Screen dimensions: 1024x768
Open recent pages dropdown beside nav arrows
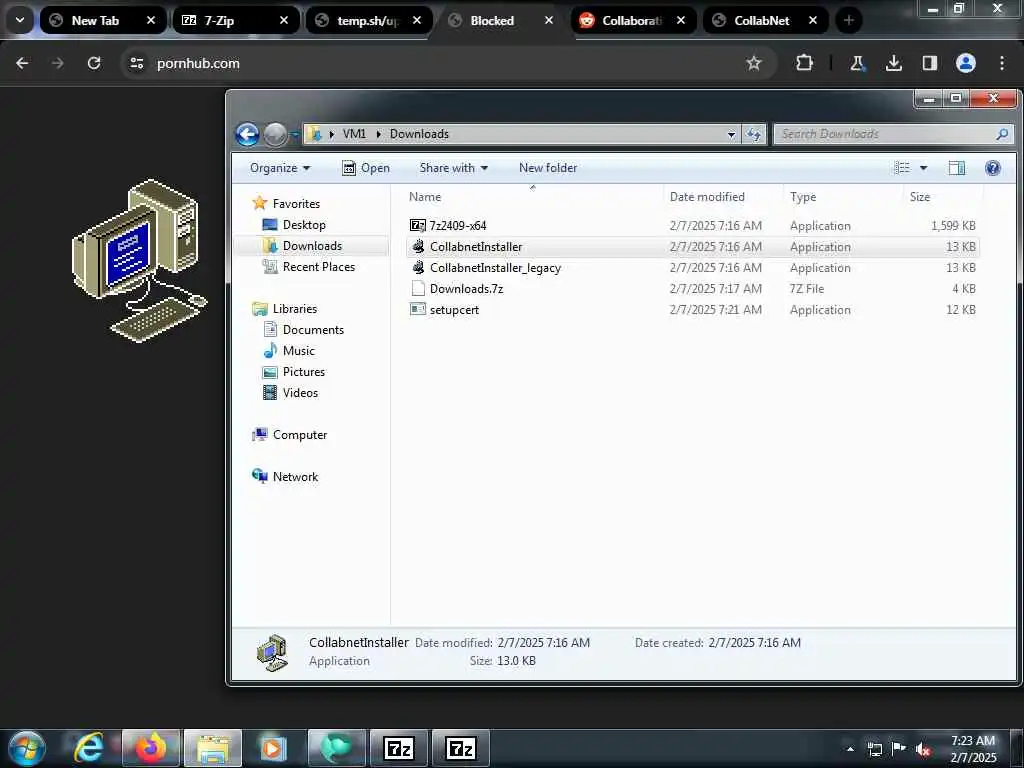[295, 135]
